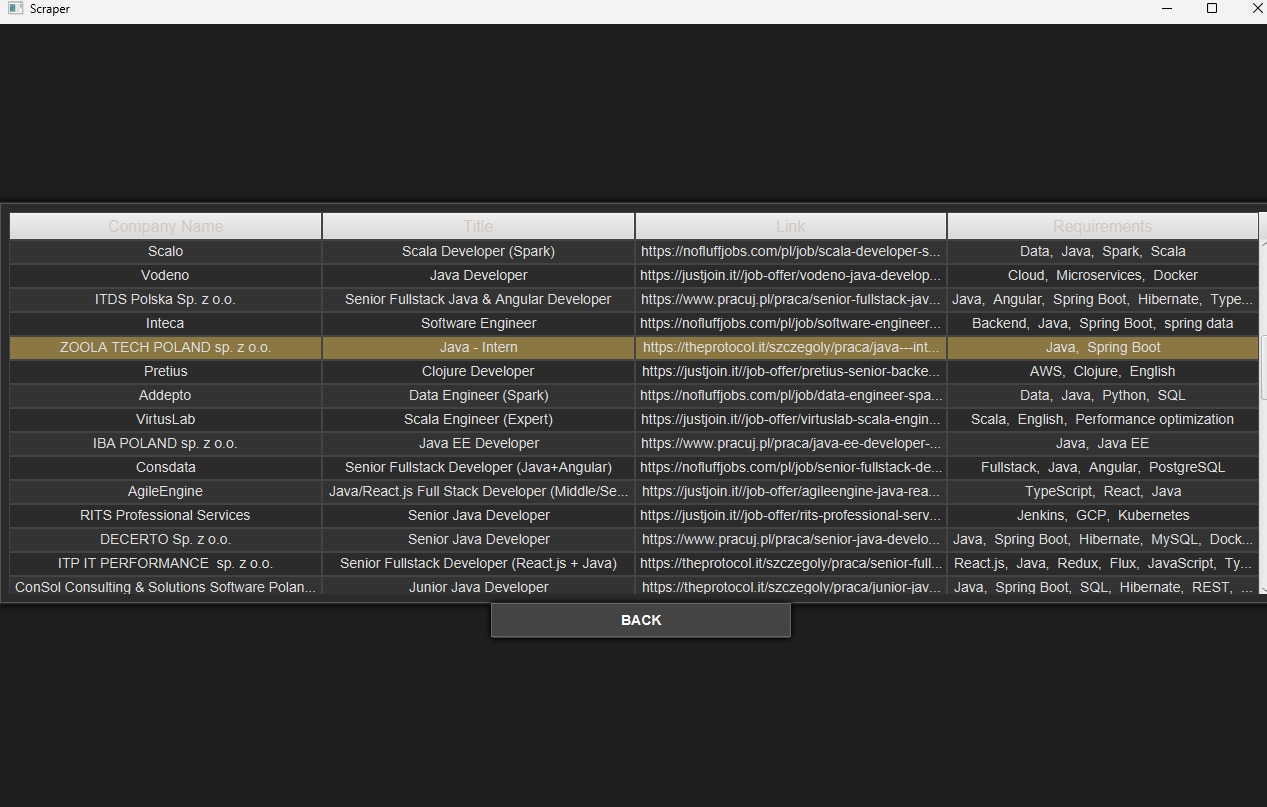Image resolution: width=1267 pixels, height=807 pixels.
Task: Click Senior Fullstack Developer (React.js + Java) cell
Action: tap(478, 563)
